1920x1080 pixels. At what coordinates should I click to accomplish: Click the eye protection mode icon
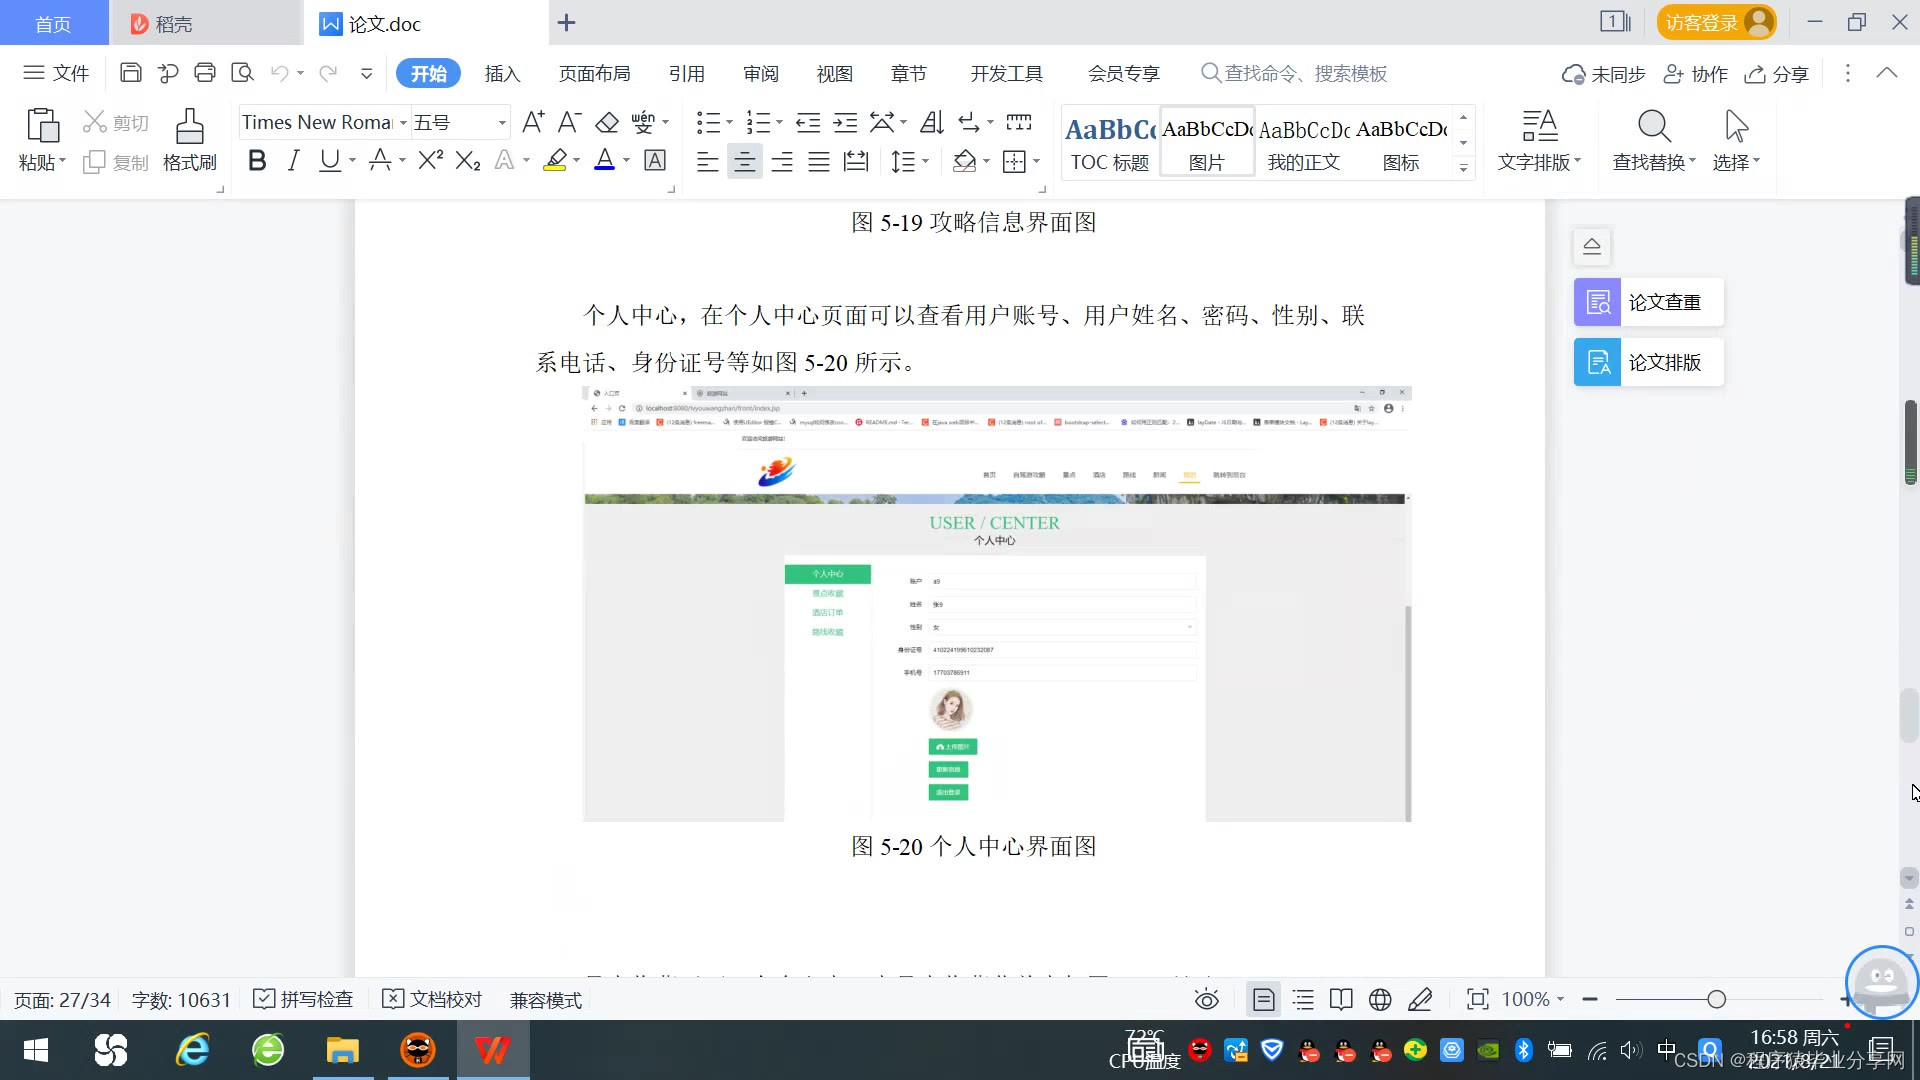1207,999
